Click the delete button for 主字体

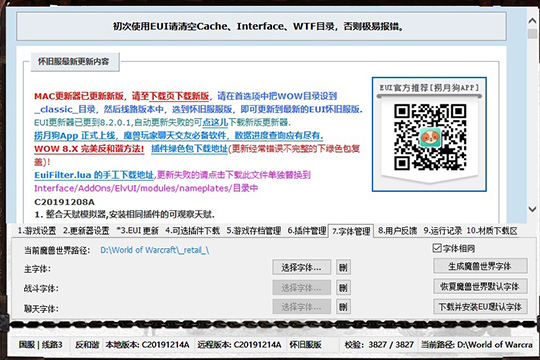pyautogui.click(x=343, y=267)
